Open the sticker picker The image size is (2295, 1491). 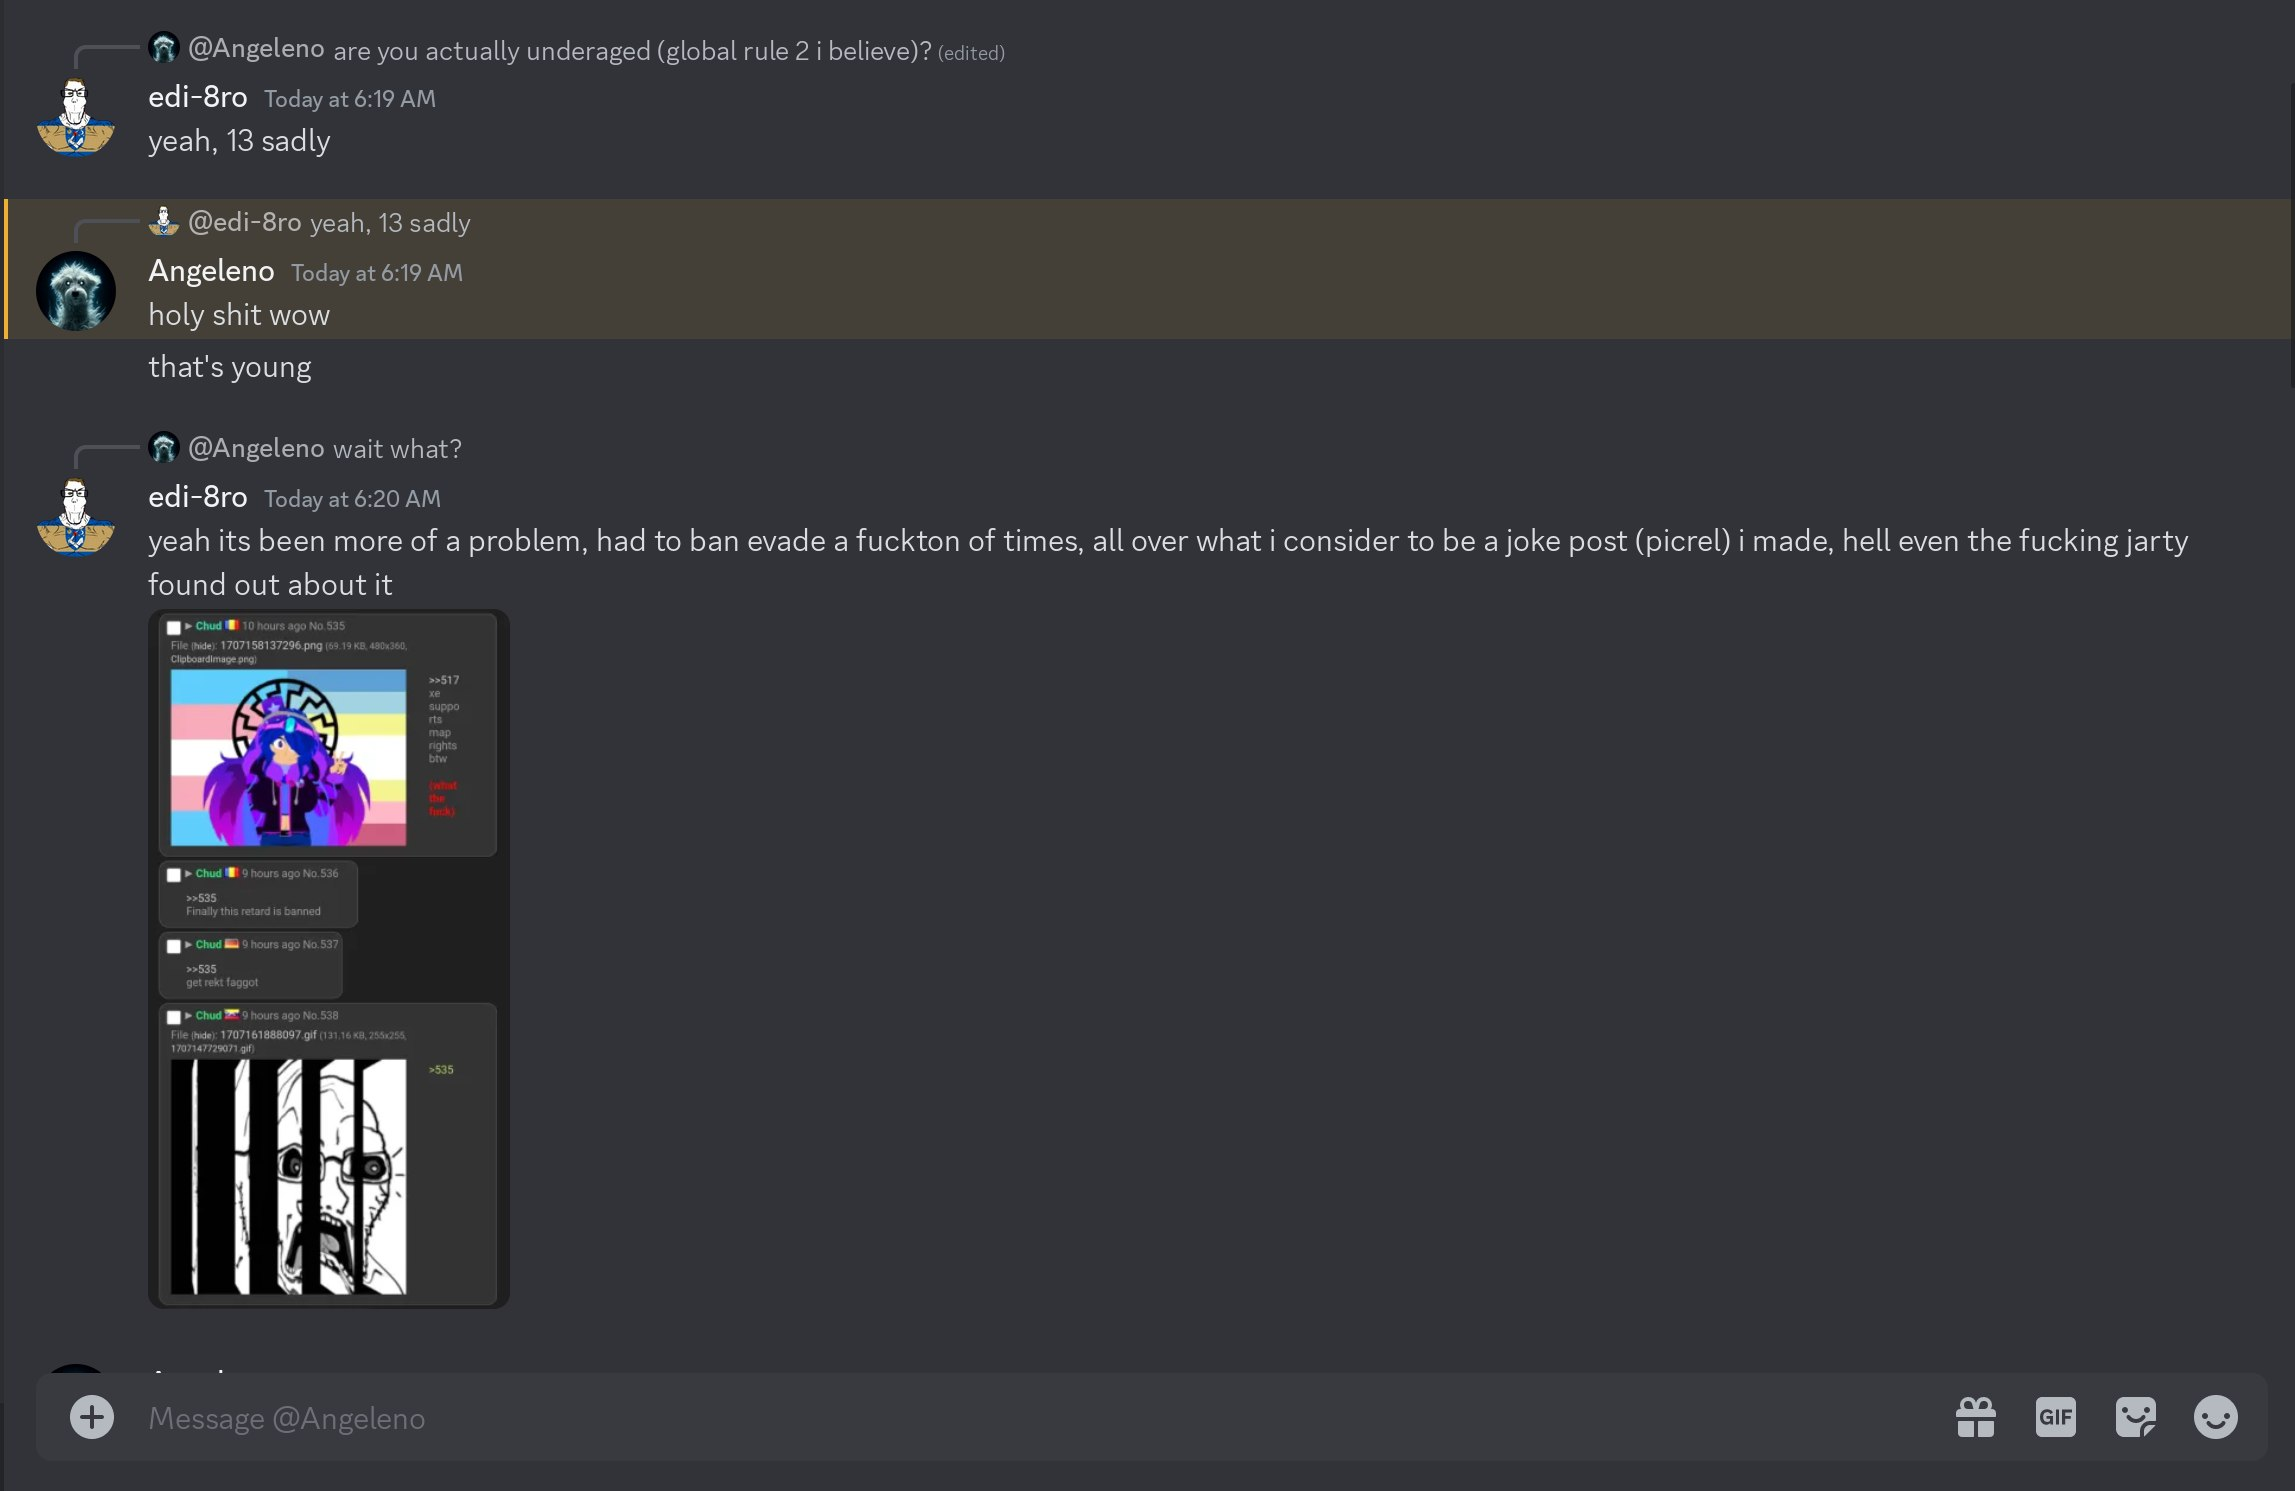point(2135,1417)
